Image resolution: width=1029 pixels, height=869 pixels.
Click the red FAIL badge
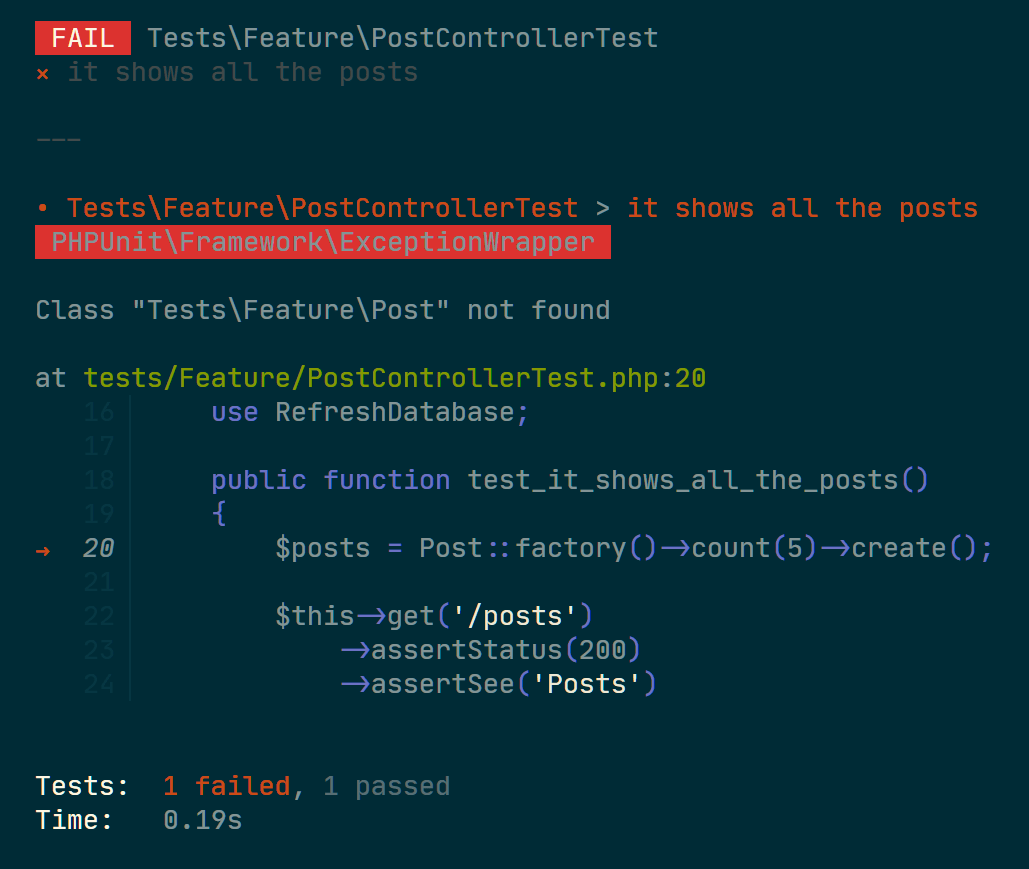tap(83, 38)
